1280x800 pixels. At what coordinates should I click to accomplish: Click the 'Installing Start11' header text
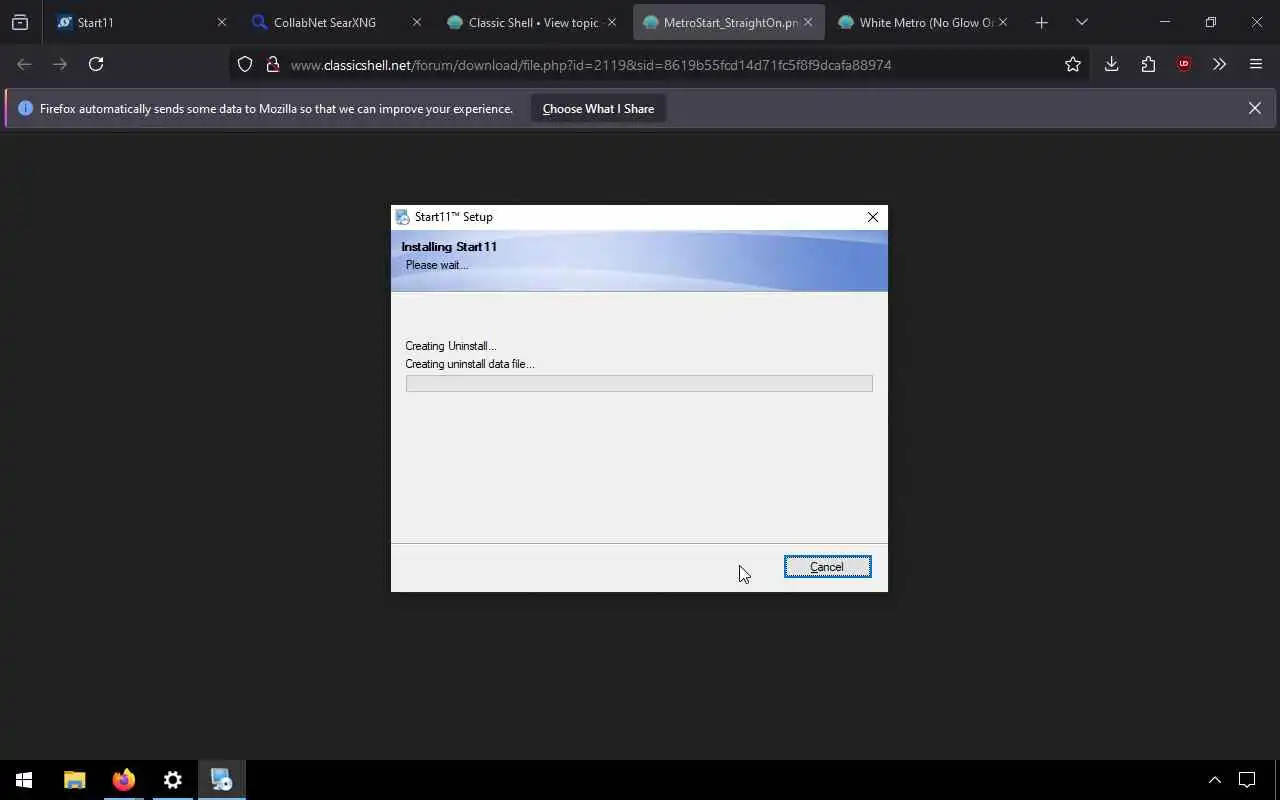(449, 247)
